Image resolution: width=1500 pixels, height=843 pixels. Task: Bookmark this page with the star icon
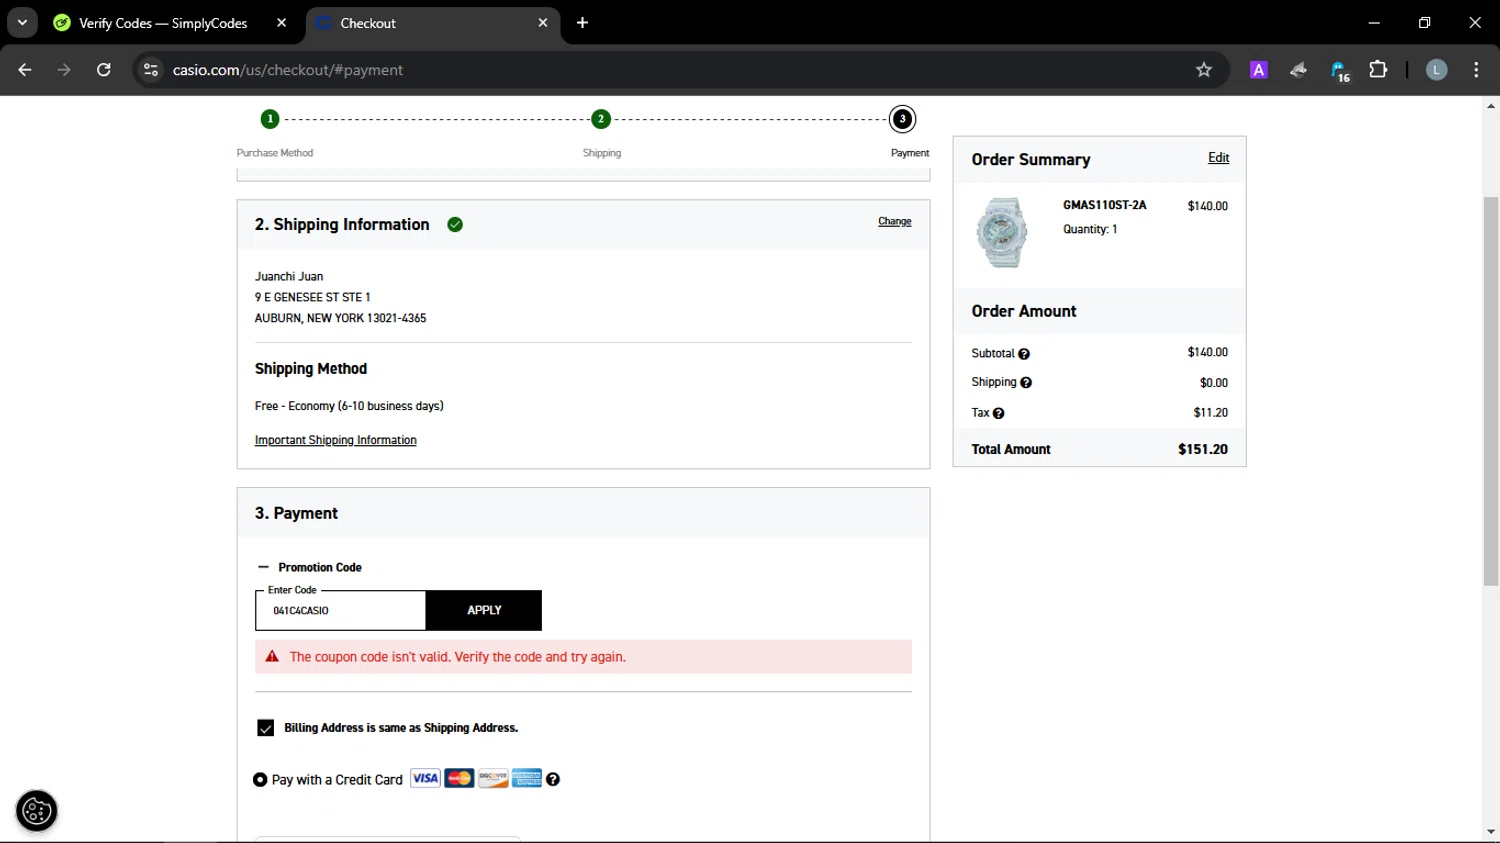[x=1204, y=70]
